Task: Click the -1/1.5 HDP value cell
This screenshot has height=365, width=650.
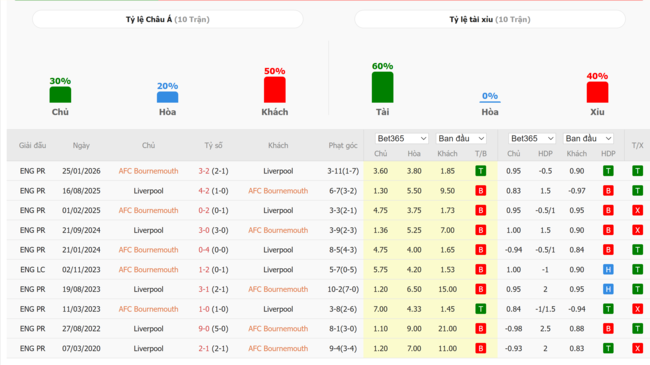Action: coord(545,309)
